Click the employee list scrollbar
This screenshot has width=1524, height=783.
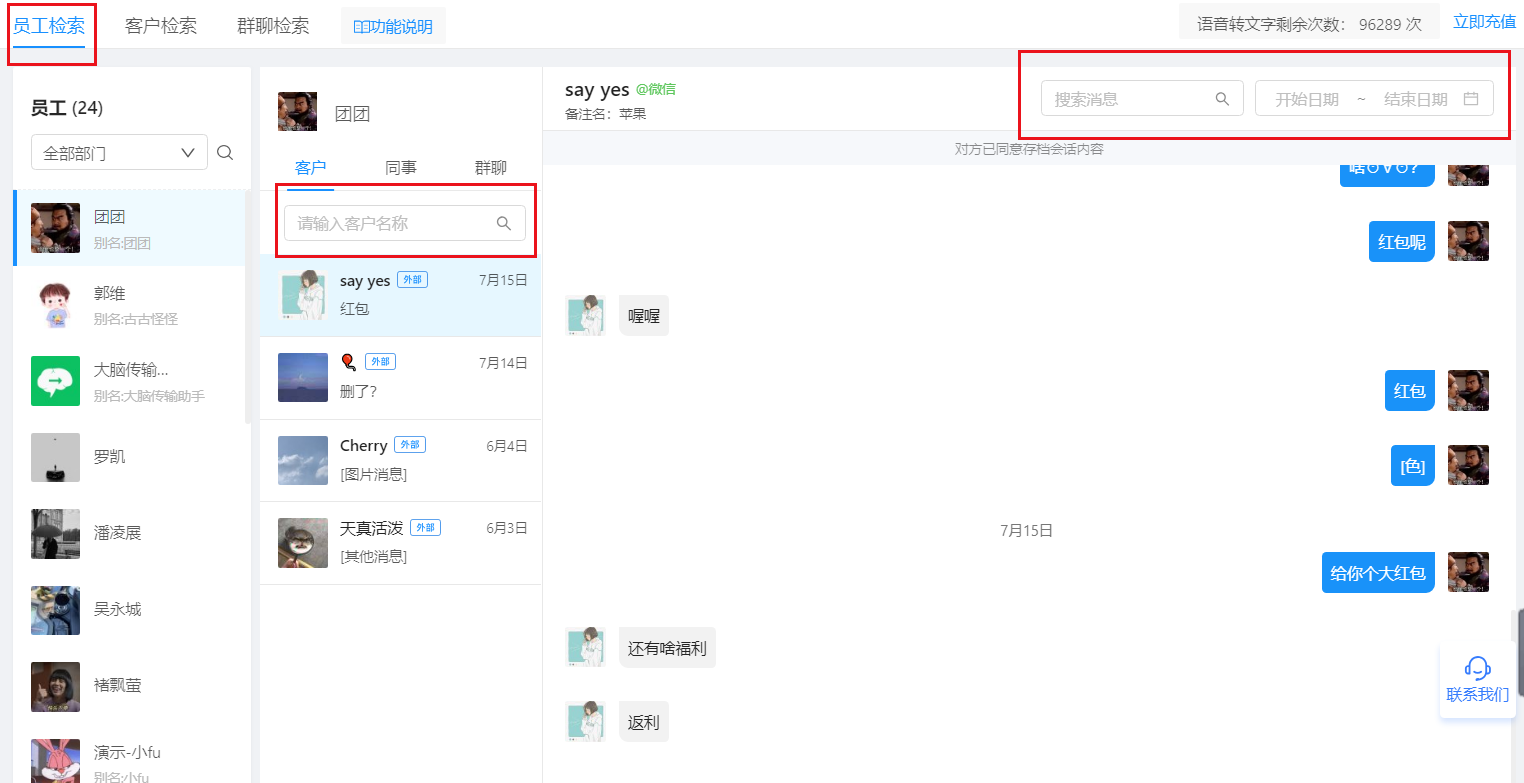pyautogui.click(x=247, y=308)
